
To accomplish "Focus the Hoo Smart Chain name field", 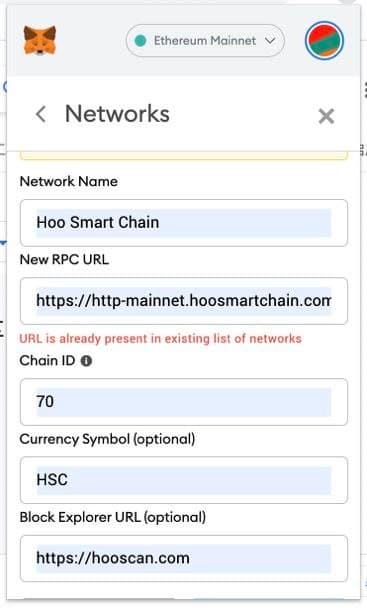I will point(184,223).
